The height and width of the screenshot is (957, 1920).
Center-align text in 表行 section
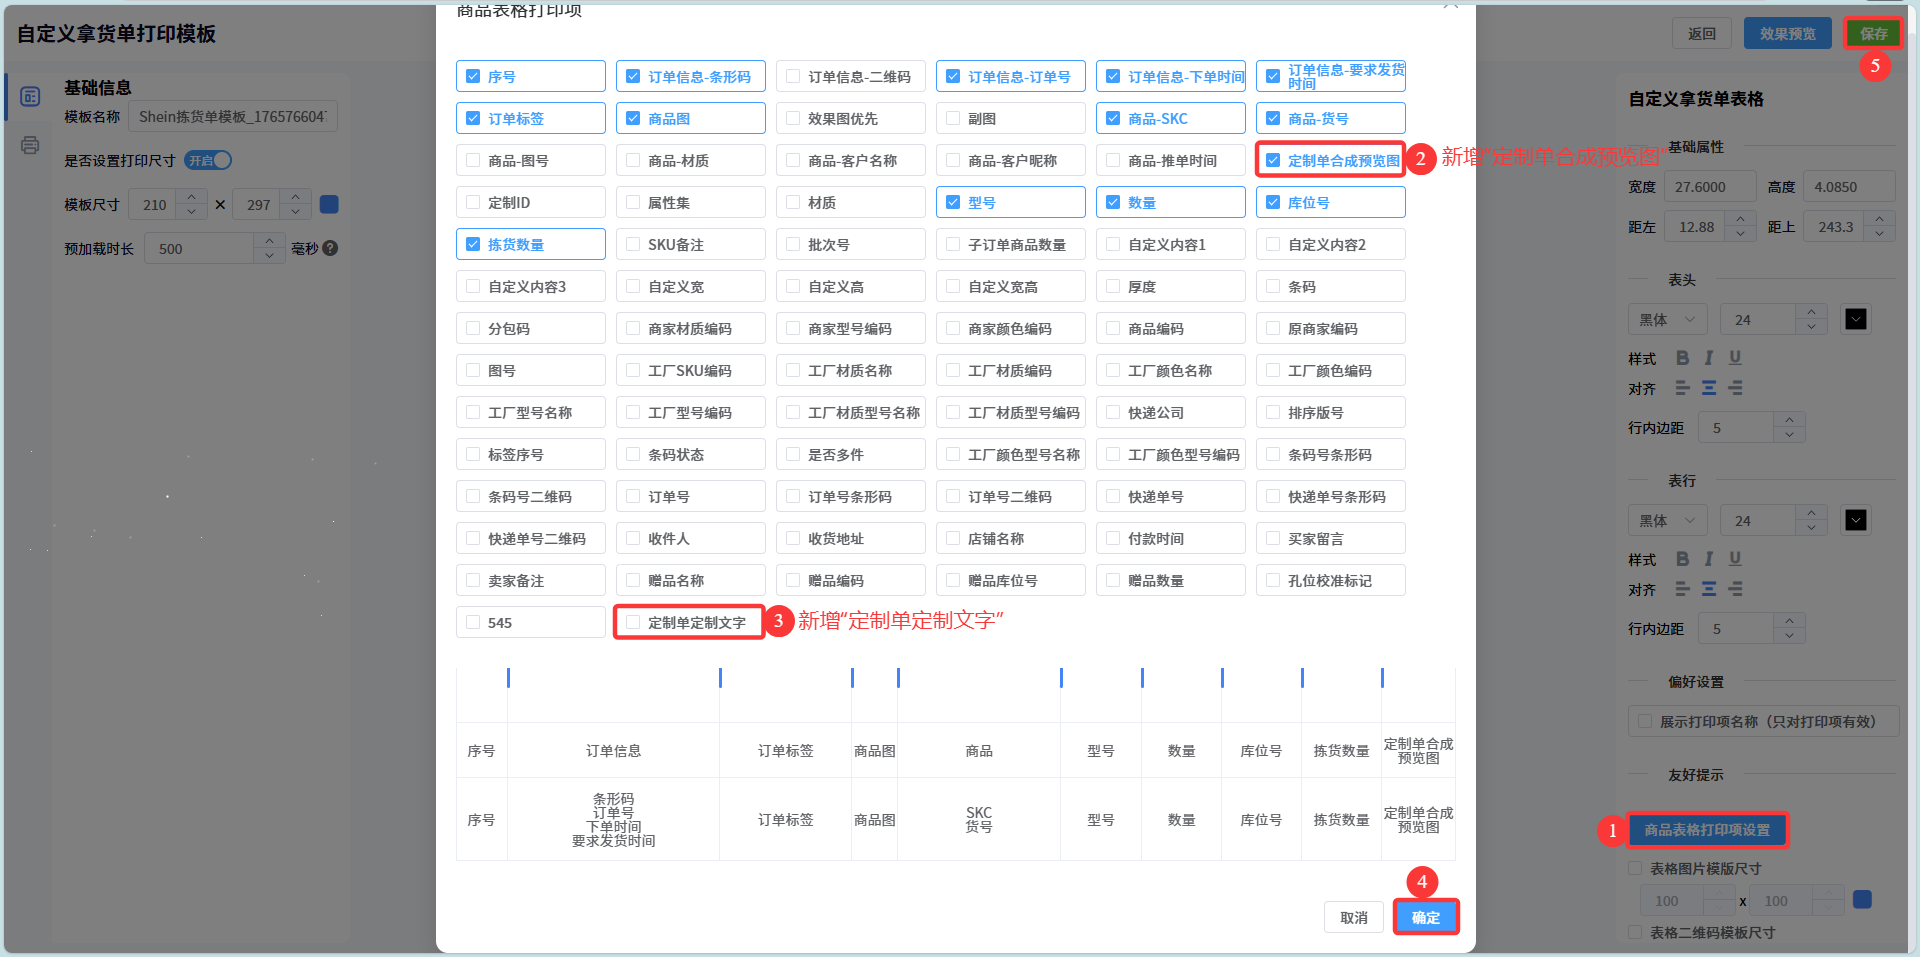(x=1709, y=589)
